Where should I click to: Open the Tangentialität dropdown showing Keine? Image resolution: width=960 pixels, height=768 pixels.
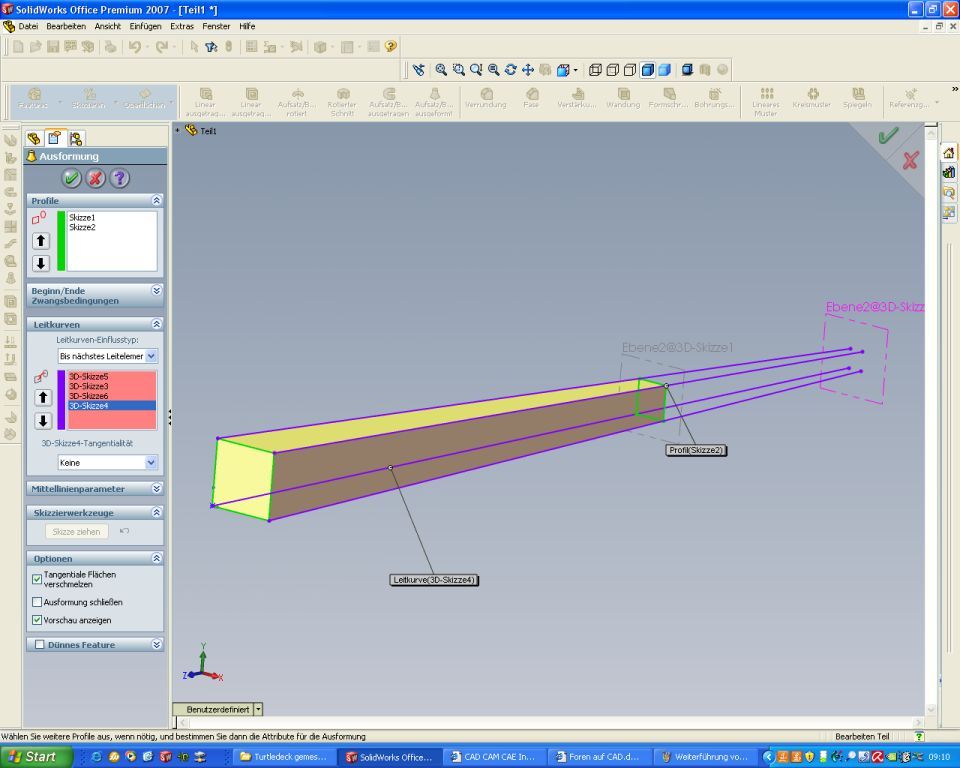[151, 463]
